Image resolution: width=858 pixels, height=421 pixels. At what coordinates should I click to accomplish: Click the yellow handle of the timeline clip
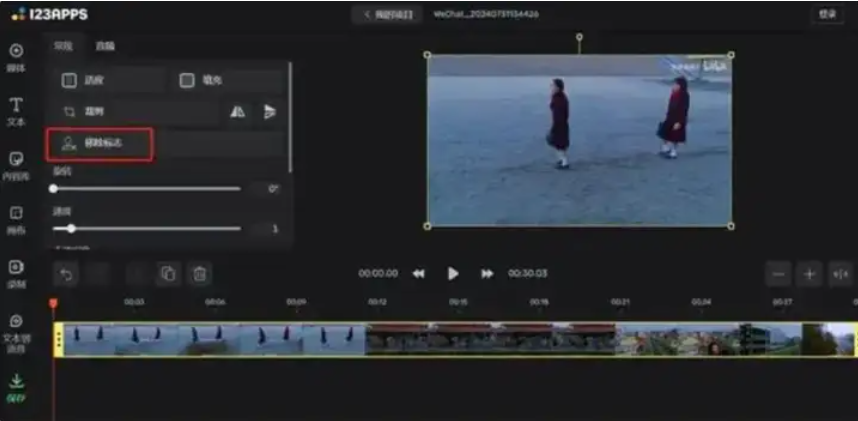(59, 339)
